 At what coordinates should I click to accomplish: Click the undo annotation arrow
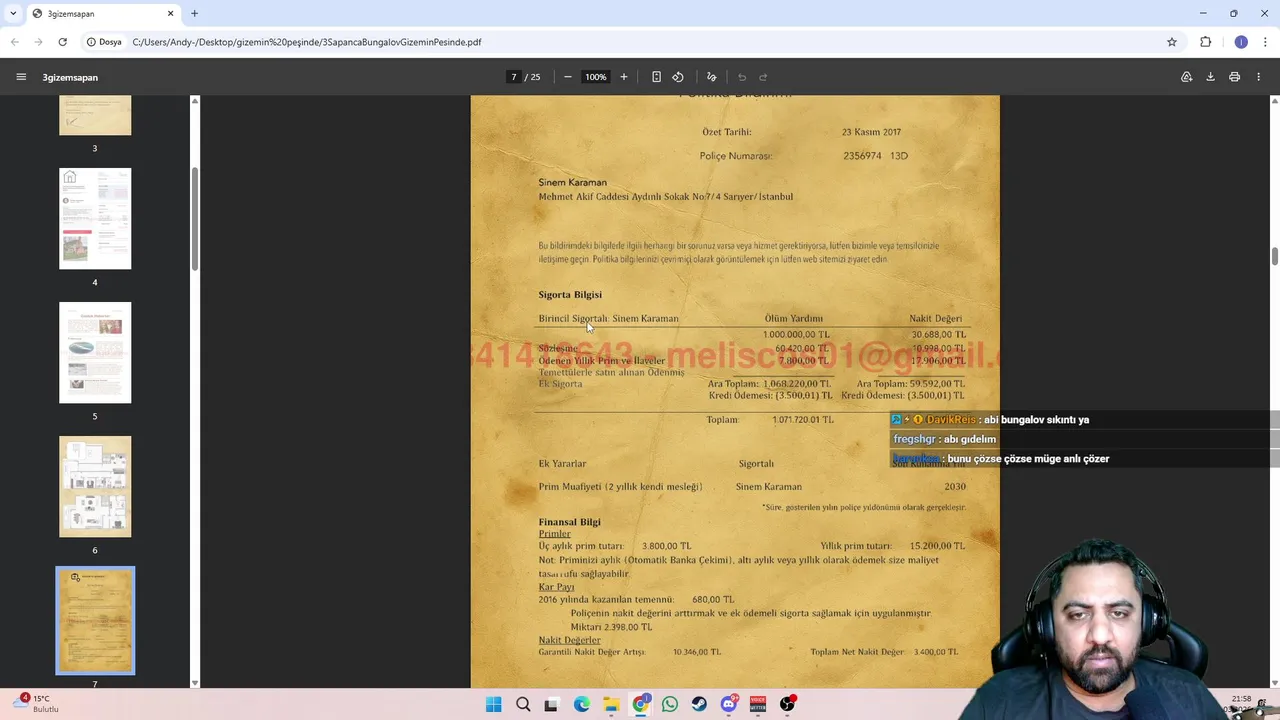(x=742, y=77)
